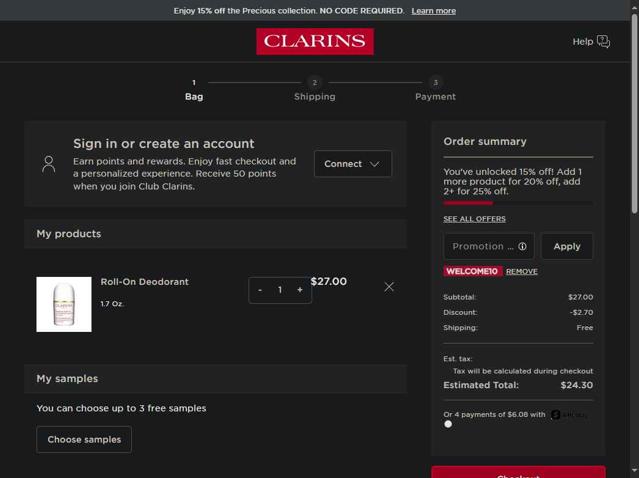The width and height of the screenshot is (639, 478).
Task: Focus the Promotion code input field
Action: [x=489, y=246]
